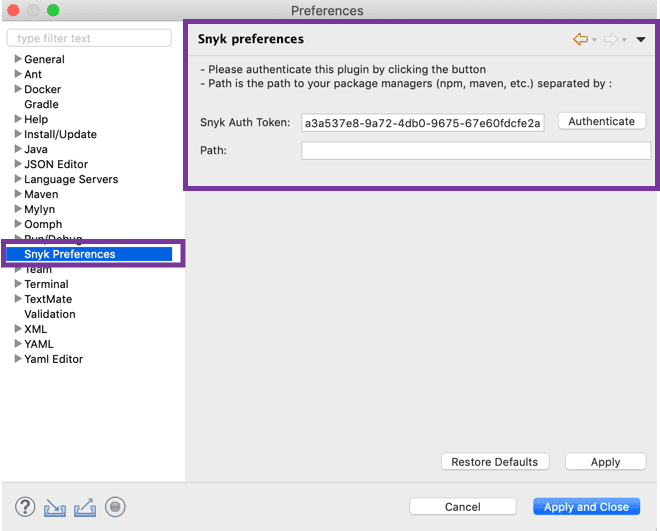Expand the Oomph tree node
The height and width of the screenshot is (531, 660).
[x=18, y=223]
